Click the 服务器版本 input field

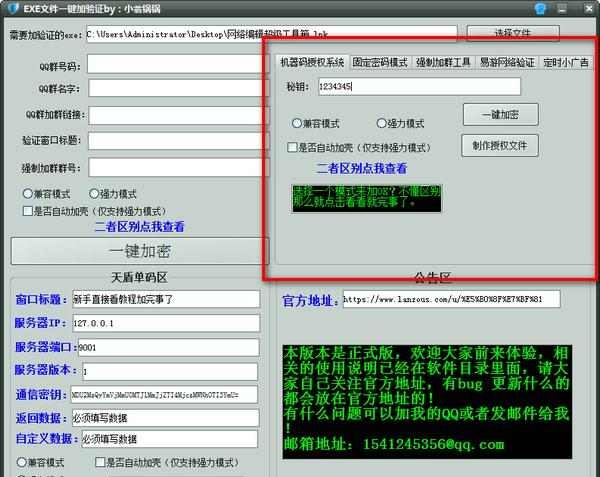(170, 371)
